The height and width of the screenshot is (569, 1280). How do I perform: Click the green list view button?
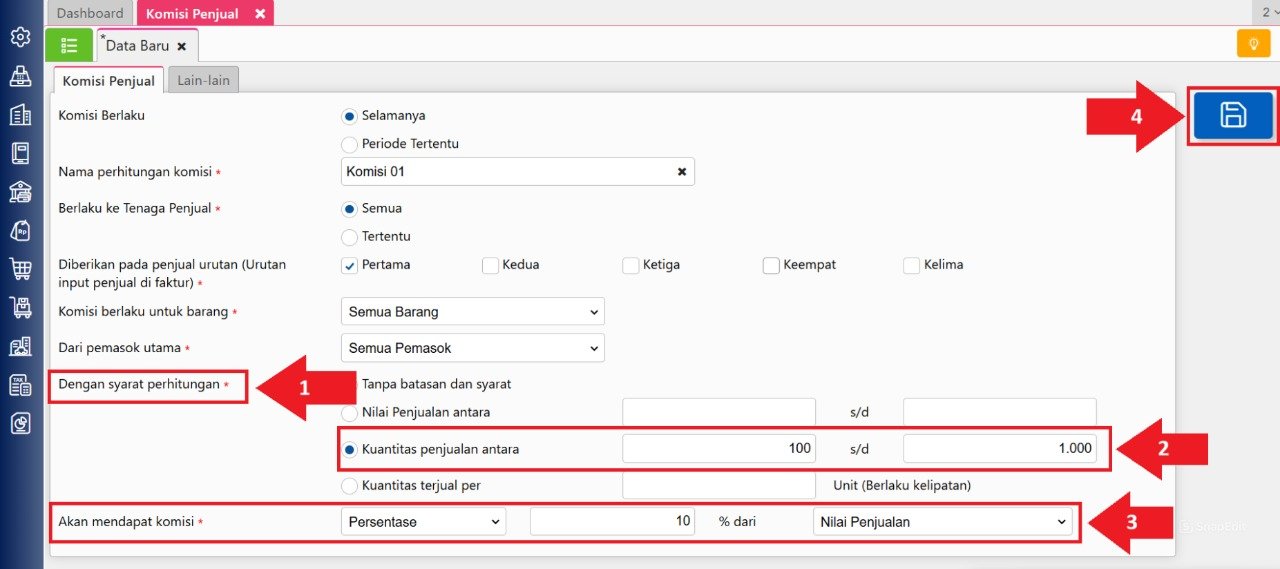point(69,45)
